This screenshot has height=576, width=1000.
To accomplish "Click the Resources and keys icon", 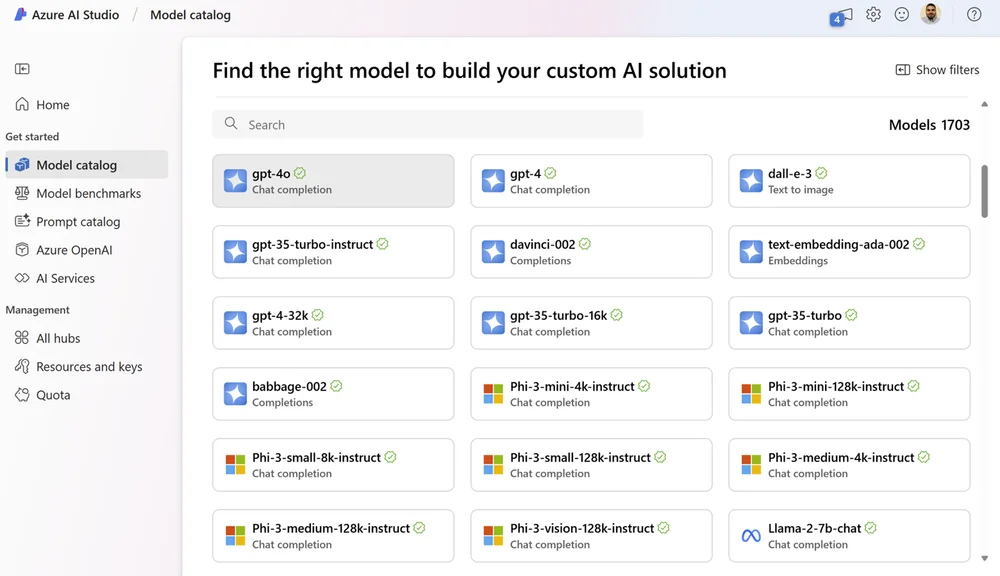I will (22, 366).
